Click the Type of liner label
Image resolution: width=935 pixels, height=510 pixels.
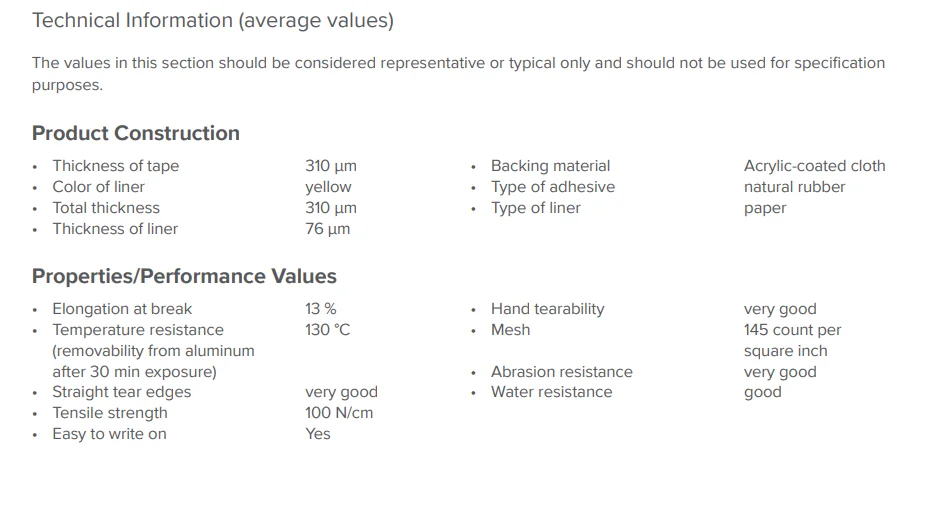[x=535, y=208]
